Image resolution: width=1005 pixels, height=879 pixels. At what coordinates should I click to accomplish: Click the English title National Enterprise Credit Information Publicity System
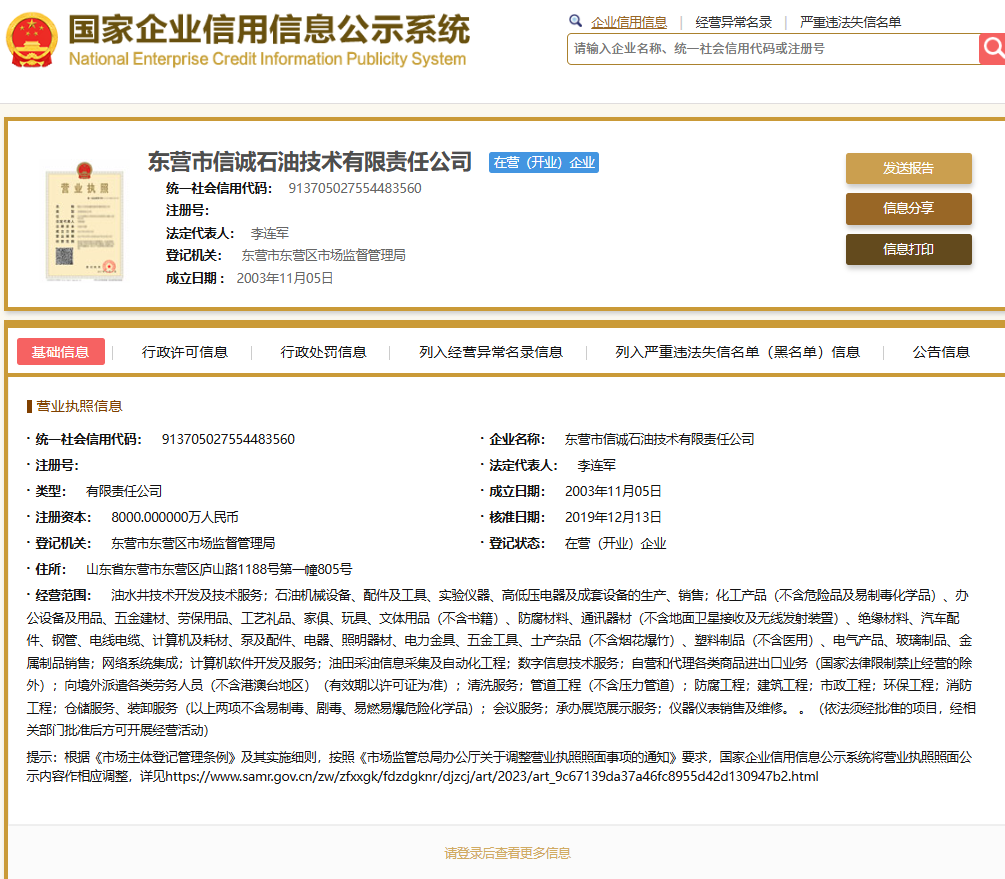coord(267,59)
